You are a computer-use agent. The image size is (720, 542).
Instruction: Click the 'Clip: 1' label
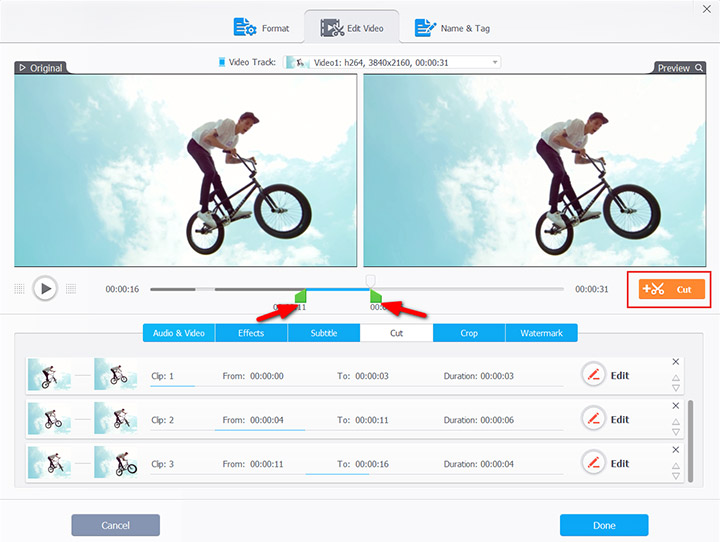(163, 376)
